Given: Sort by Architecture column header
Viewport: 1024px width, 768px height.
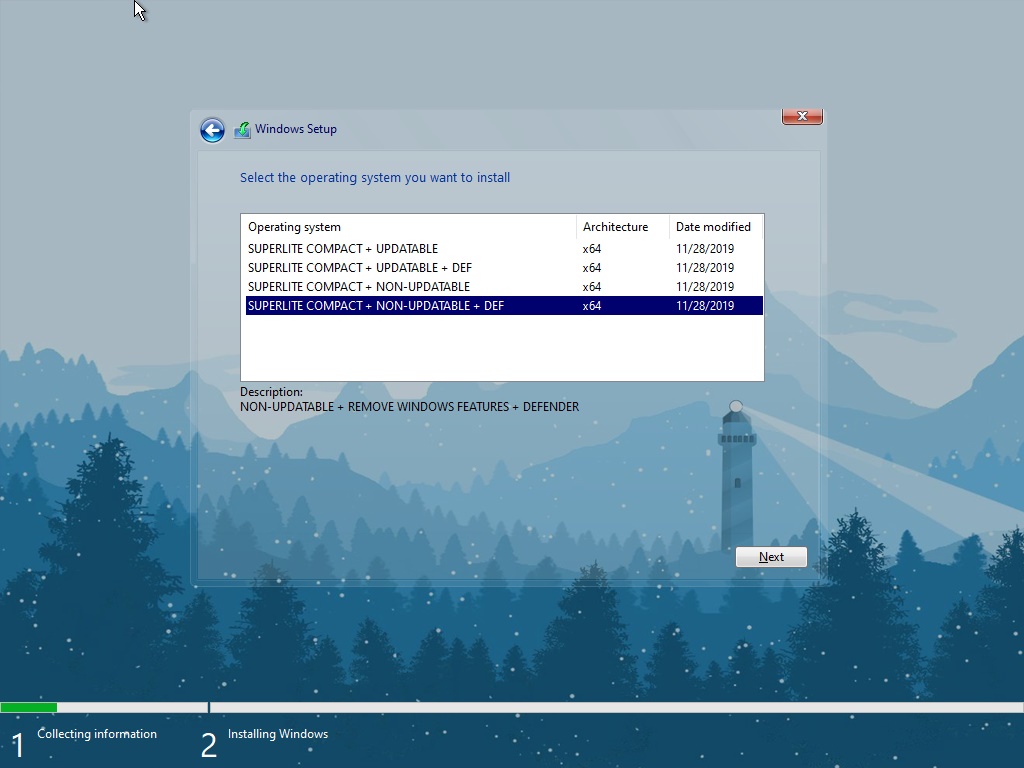Looking at the screenshot, I should [622, 227].
